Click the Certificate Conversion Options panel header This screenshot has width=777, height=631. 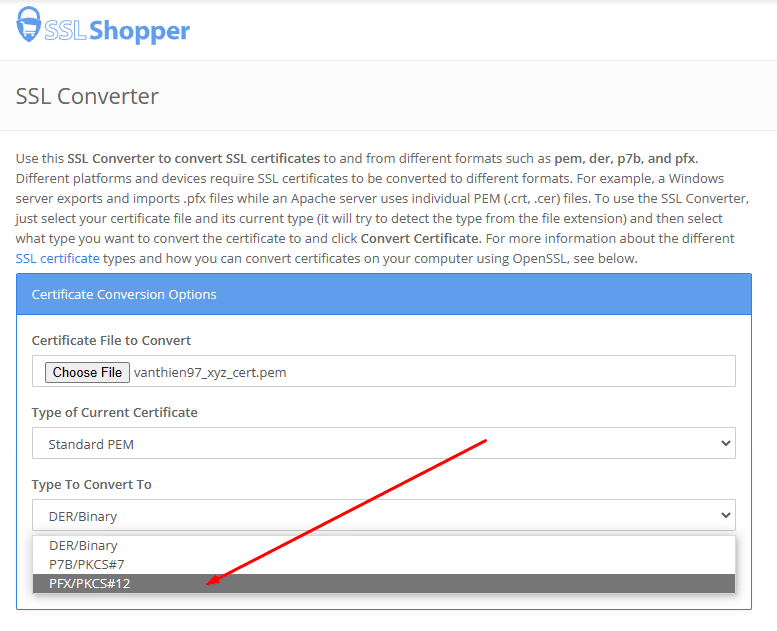(384, 294)
